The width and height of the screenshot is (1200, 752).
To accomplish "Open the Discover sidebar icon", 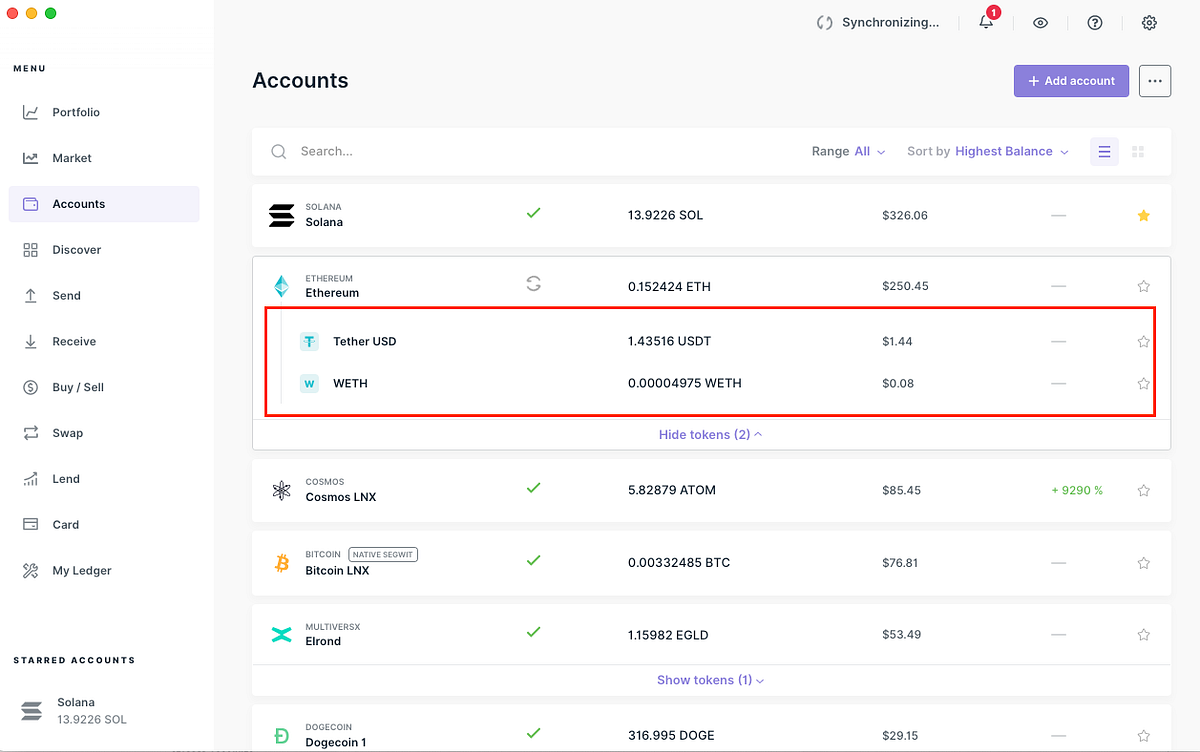I will coord(29,249).
